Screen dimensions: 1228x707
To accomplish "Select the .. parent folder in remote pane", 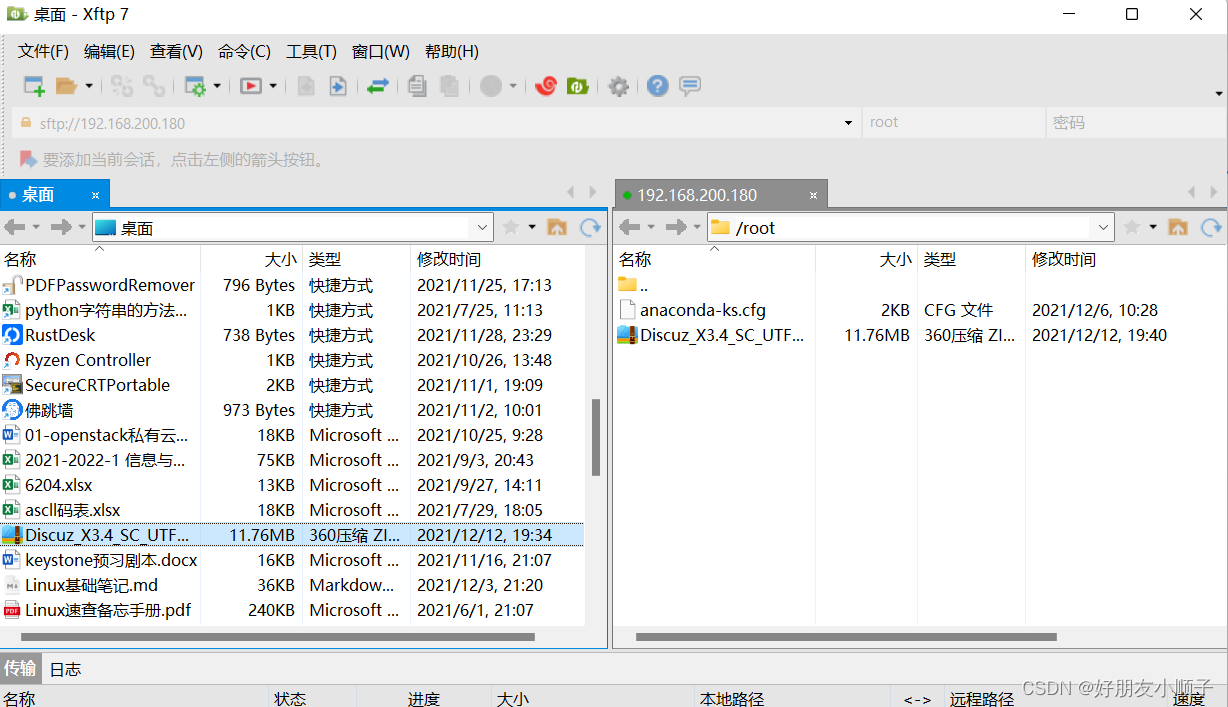I will (x=633, y=285).
